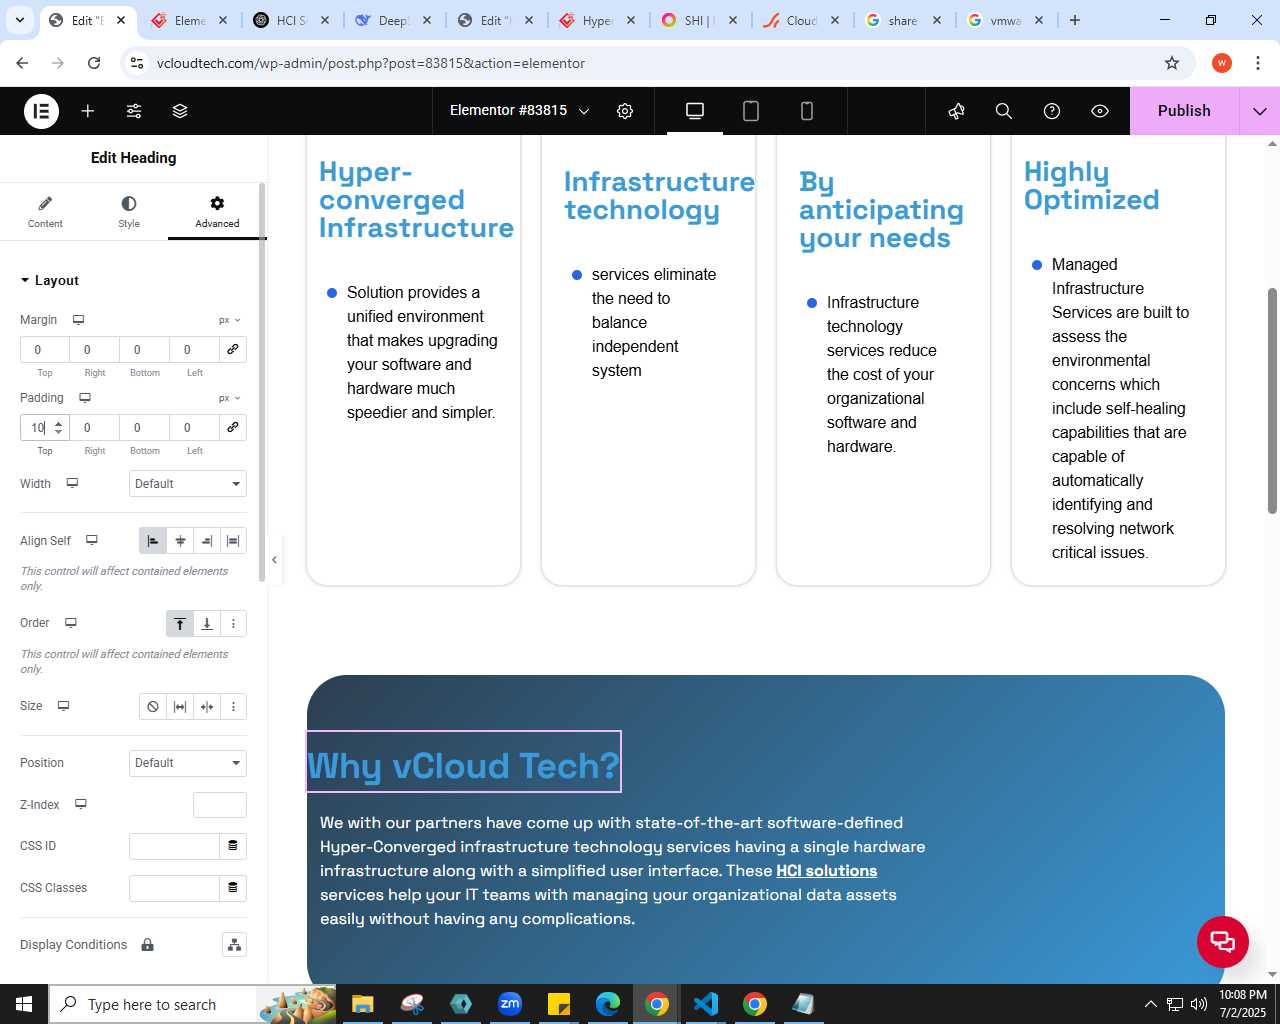The width and height of the screenshot is (1280, 1024).
Task: Switch to tablet responsive view
Action: pyautogui.click(x=751, y=111)
